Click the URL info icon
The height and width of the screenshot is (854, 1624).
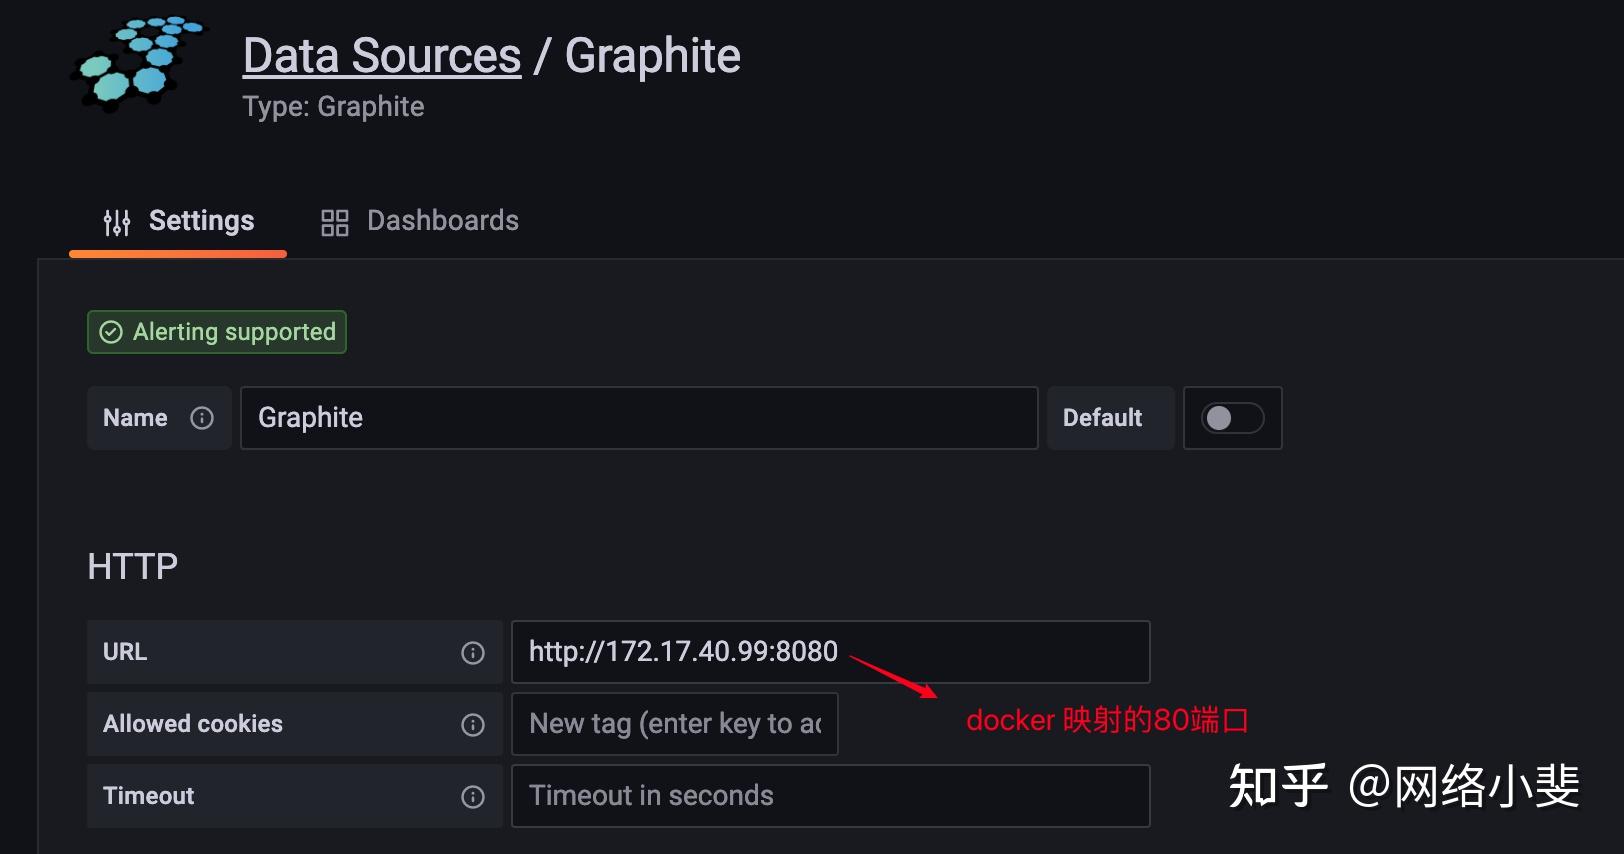coord(473,653)
